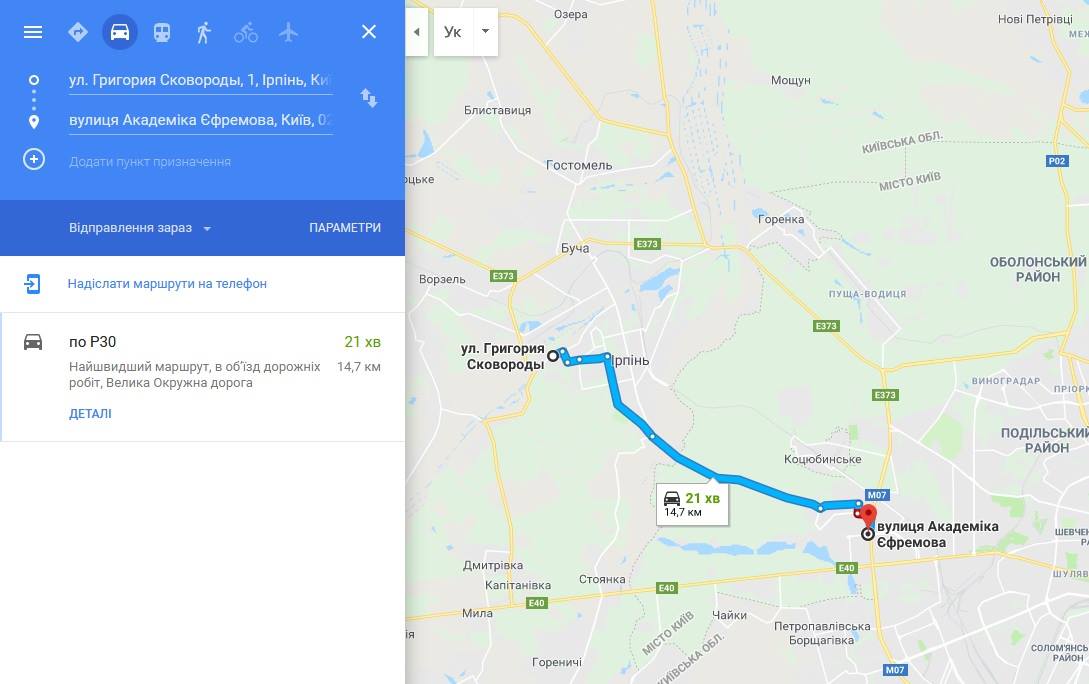Open the Ук language dropdown arrow
This screenshot has width=1089, height=684.
[485, 31]
